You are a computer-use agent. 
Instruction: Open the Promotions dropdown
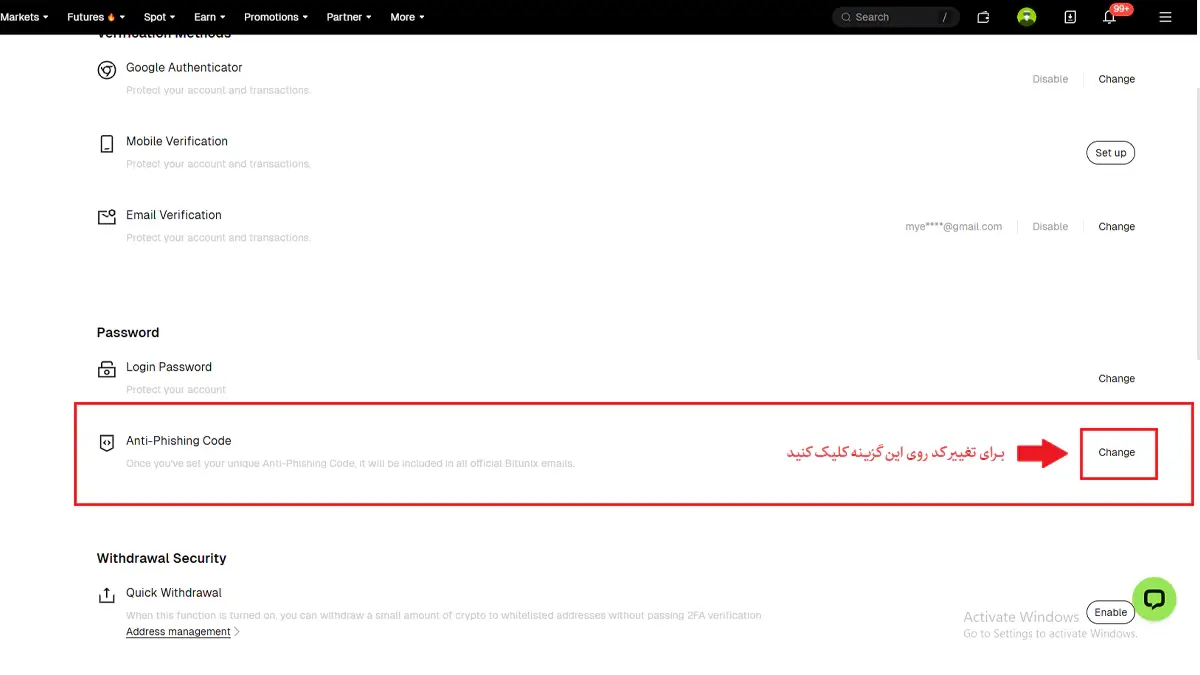(x=276, y=17)
